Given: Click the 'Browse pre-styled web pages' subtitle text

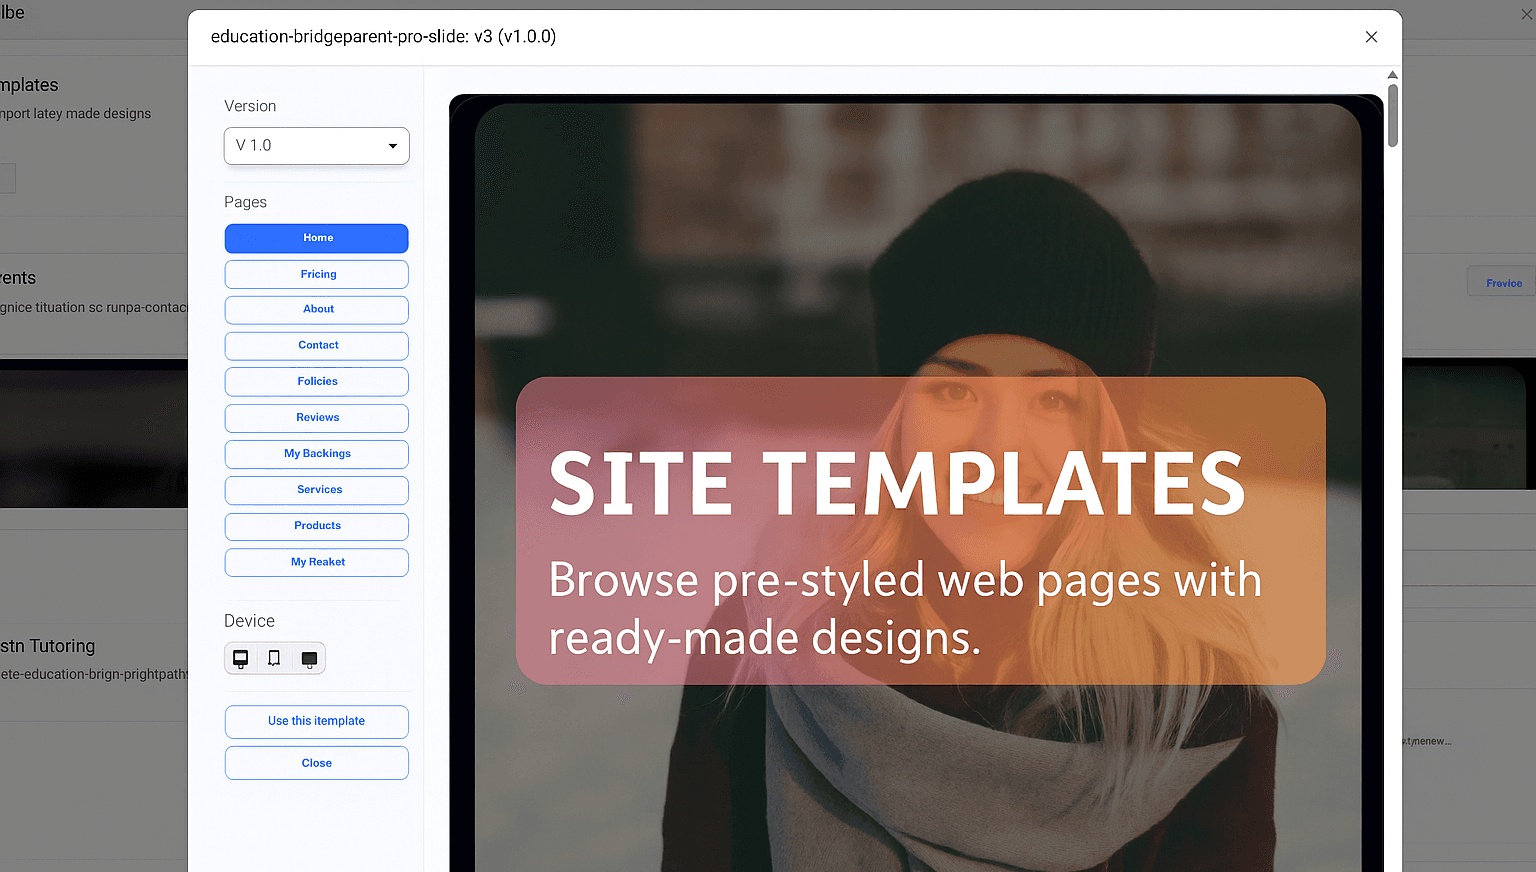Looking at the screenshot, I should click(x=905, y=609).
